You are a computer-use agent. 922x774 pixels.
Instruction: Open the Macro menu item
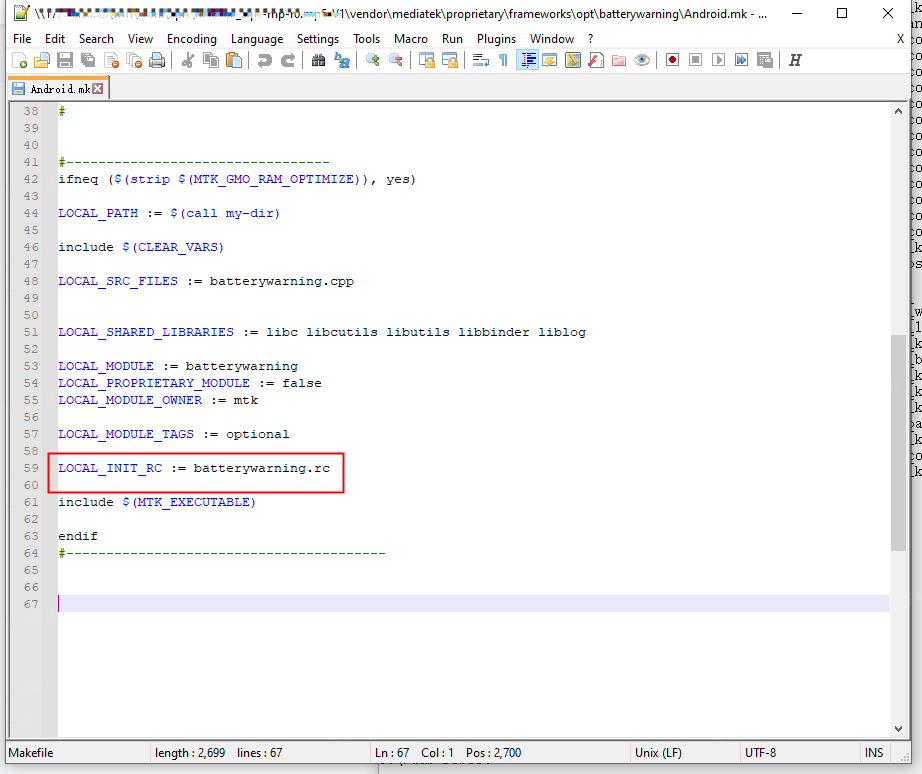coord(411,38)
